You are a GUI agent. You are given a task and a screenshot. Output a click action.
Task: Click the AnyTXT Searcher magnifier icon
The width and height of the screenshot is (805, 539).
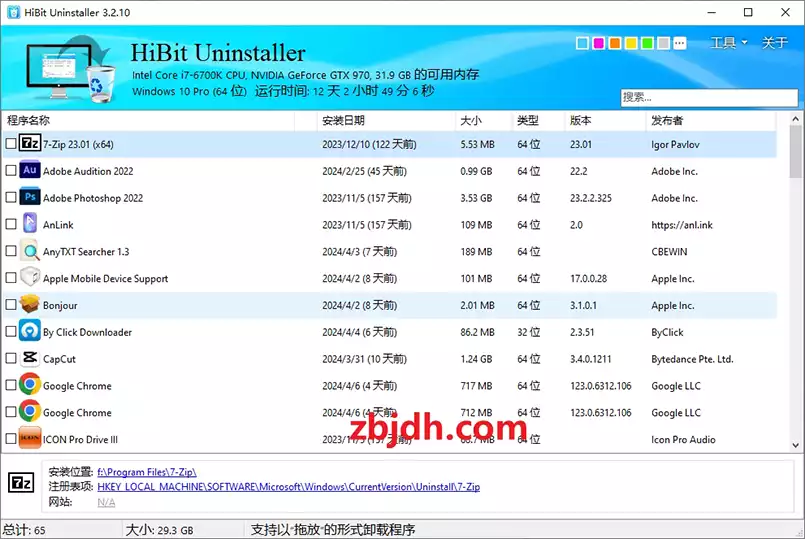coord(30,251)
